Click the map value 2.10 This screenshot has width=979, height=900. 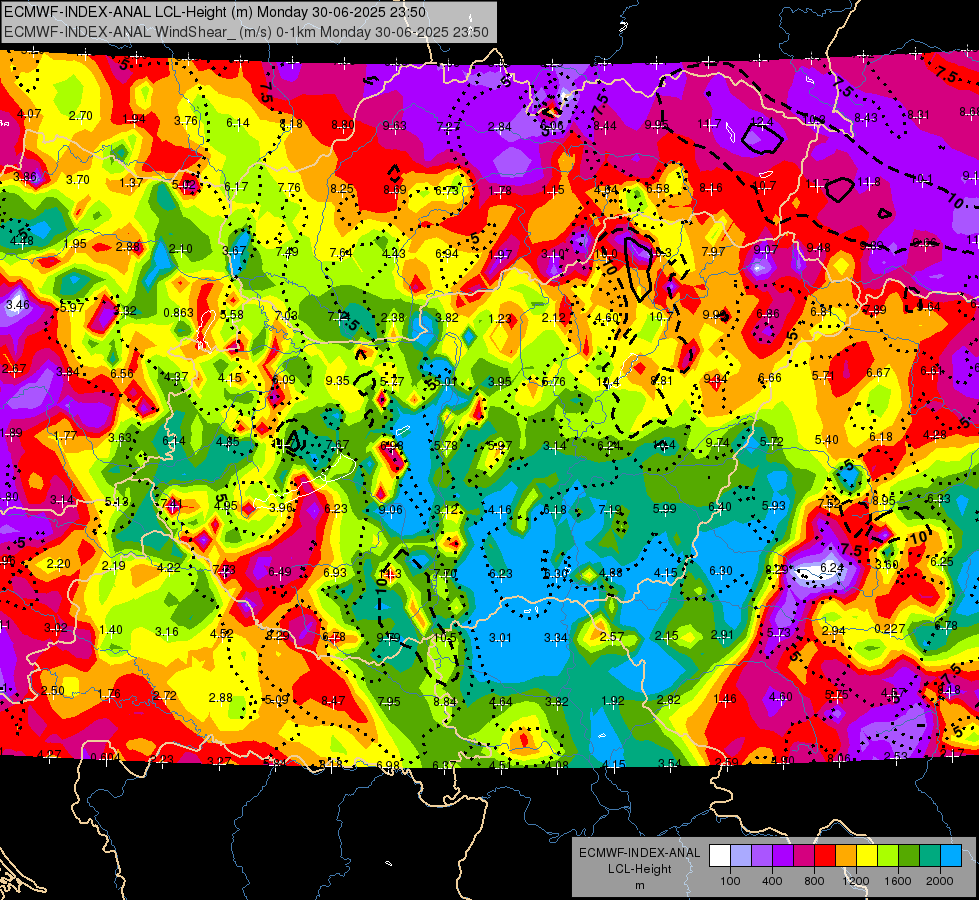click(181, 249)
